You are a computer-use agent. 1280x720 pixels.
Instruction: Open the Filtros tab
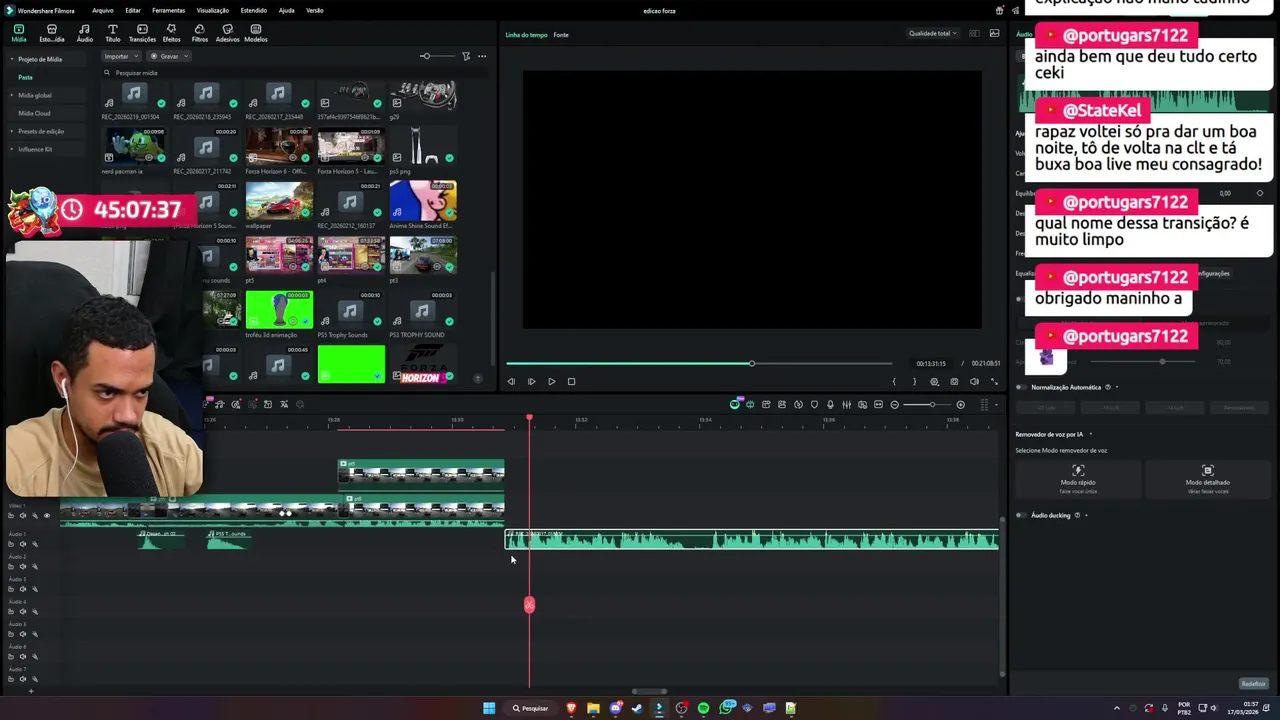[199, 33]
